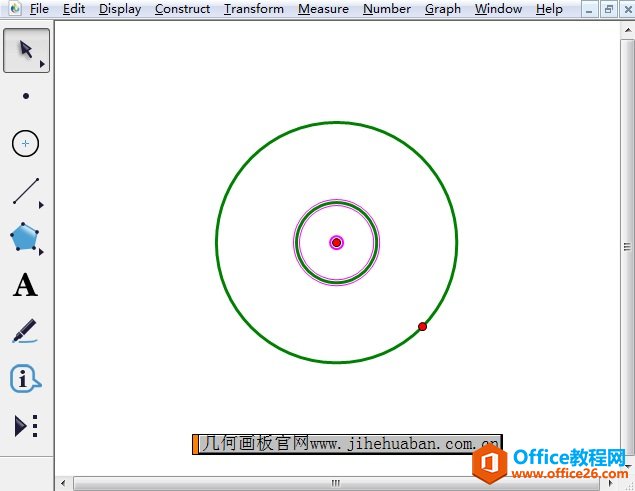
Task: Restore down the document window
Action: coord(608,10)
